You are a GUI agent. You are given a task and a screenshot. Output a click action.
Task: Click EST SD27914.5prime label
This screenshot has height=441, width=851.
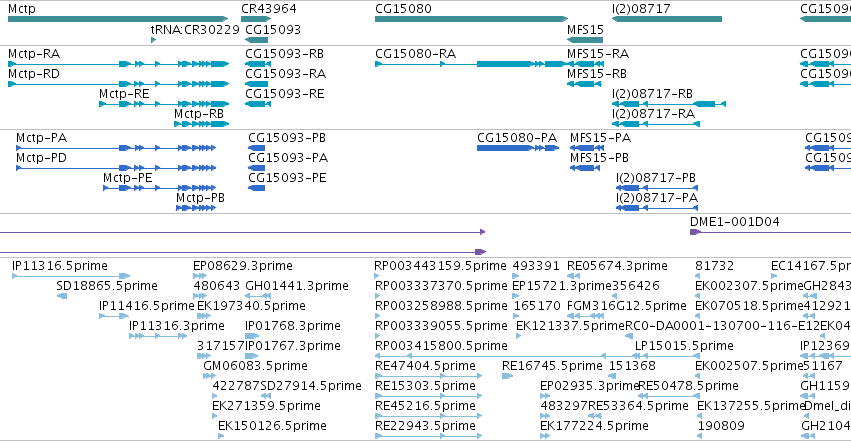(311, 386)
